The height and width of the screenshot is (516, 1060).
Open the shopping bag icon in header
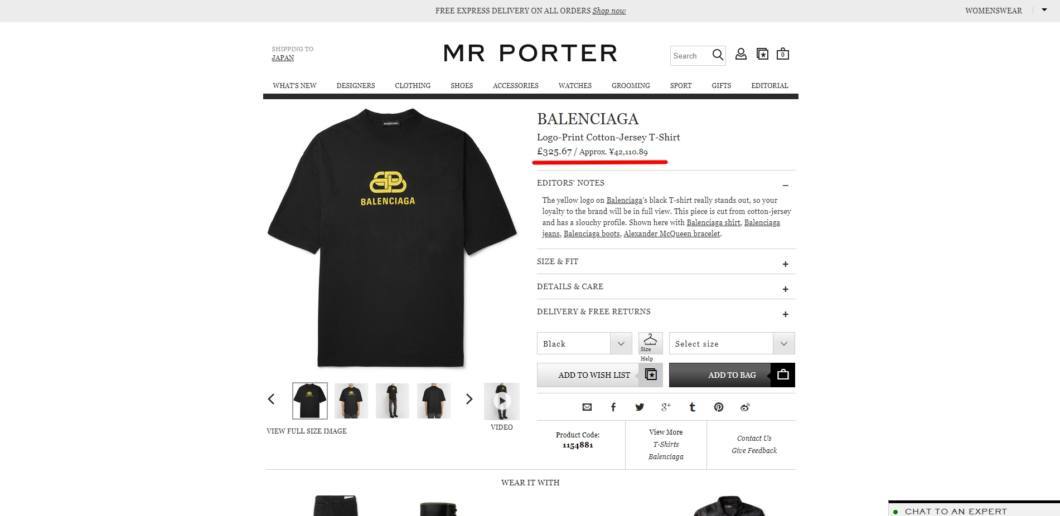pyautogui.click(x=783, y=54)
